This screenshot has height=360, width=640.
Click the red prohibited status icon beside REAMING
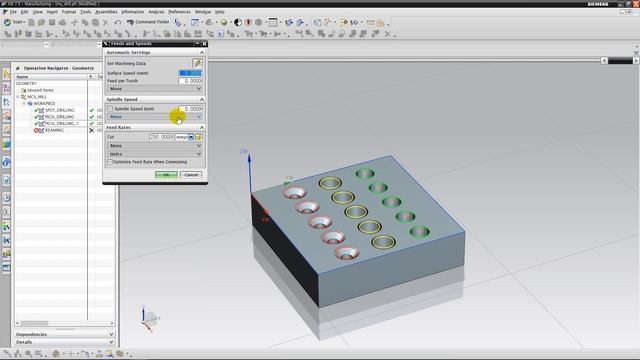[36, 130]
